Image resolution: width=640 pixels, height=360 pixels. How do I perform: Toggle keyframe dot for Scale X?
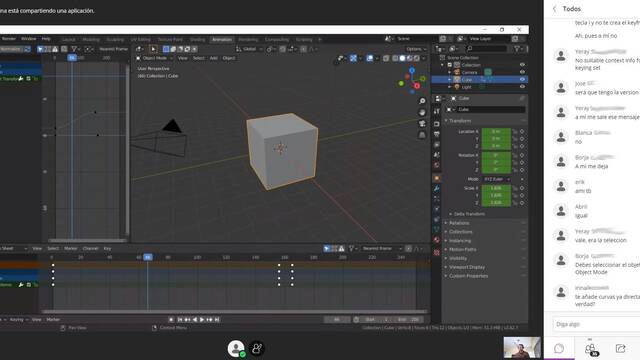coord(522,188)
